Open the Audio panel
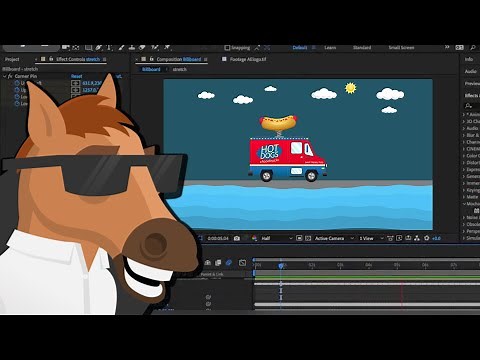The image size is (480, 360). 471,71
